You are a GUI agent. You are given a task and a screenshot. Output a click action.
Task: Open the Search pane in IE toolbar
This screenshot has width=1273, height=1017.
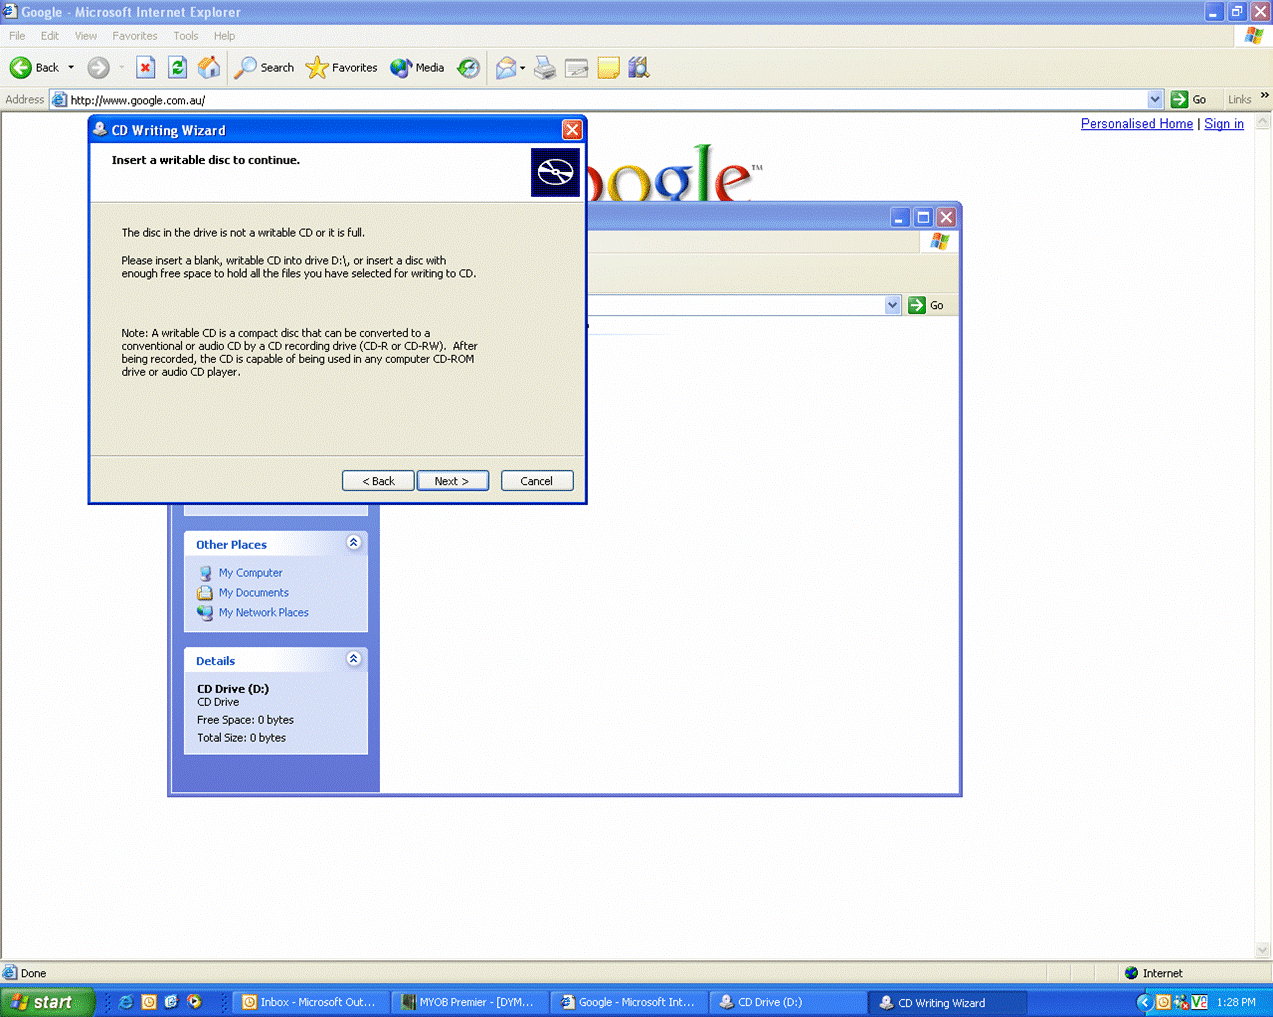[x=264, y=68]
